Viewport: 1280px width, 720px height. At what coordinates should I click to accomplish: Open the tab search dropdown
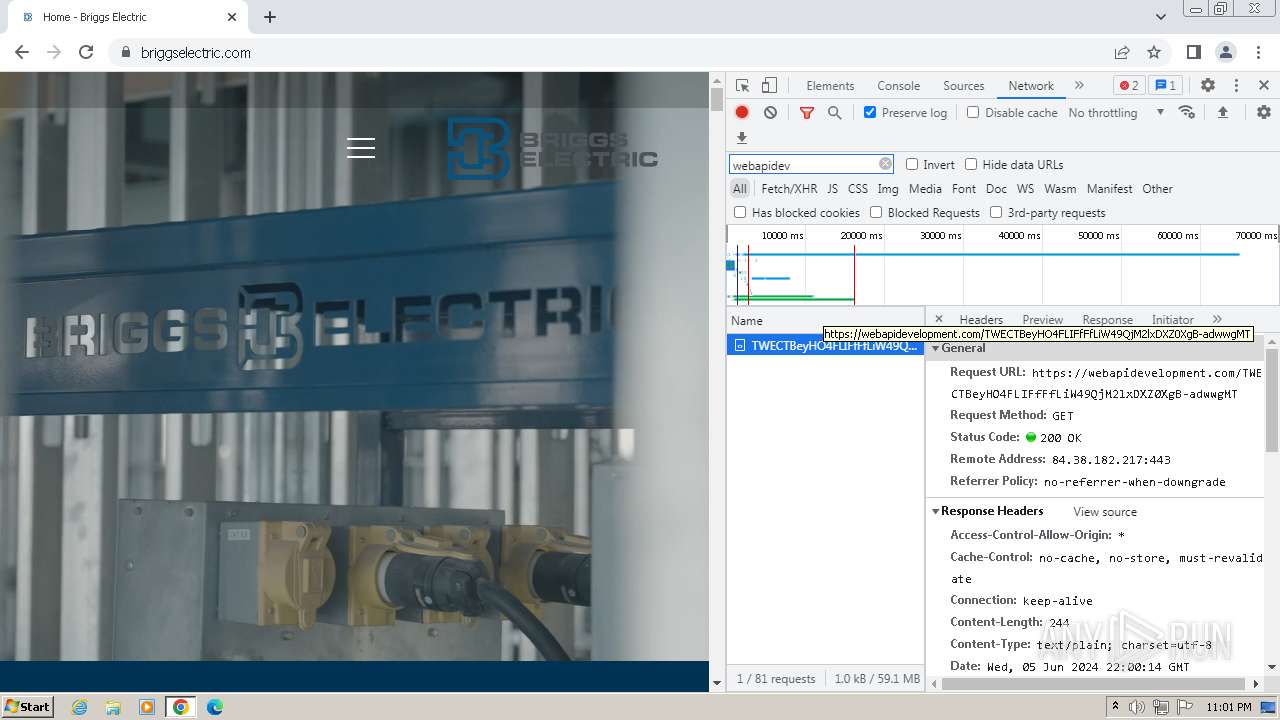(x=1160, y=17)
